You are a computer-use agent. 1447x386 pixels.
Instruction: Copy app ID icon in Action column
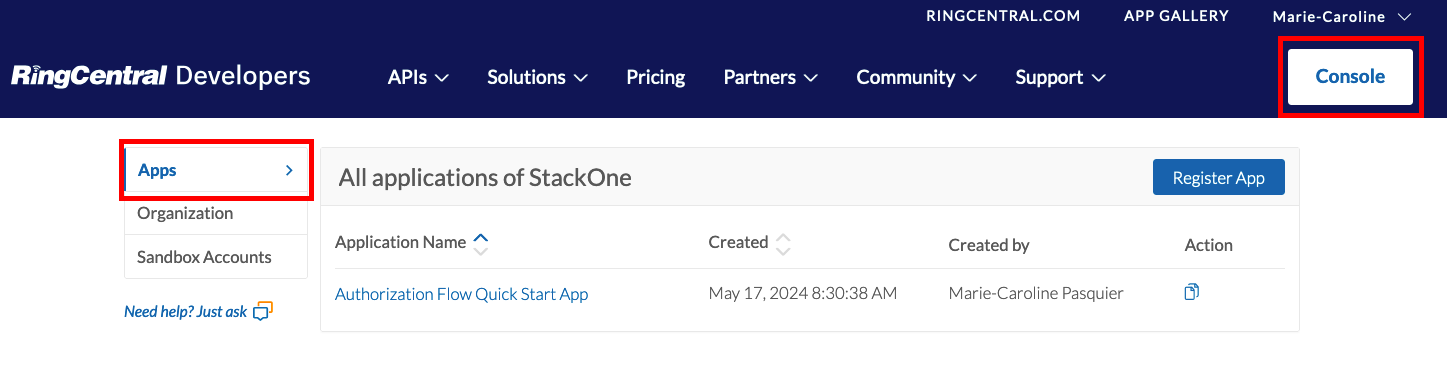(1191, 292)
